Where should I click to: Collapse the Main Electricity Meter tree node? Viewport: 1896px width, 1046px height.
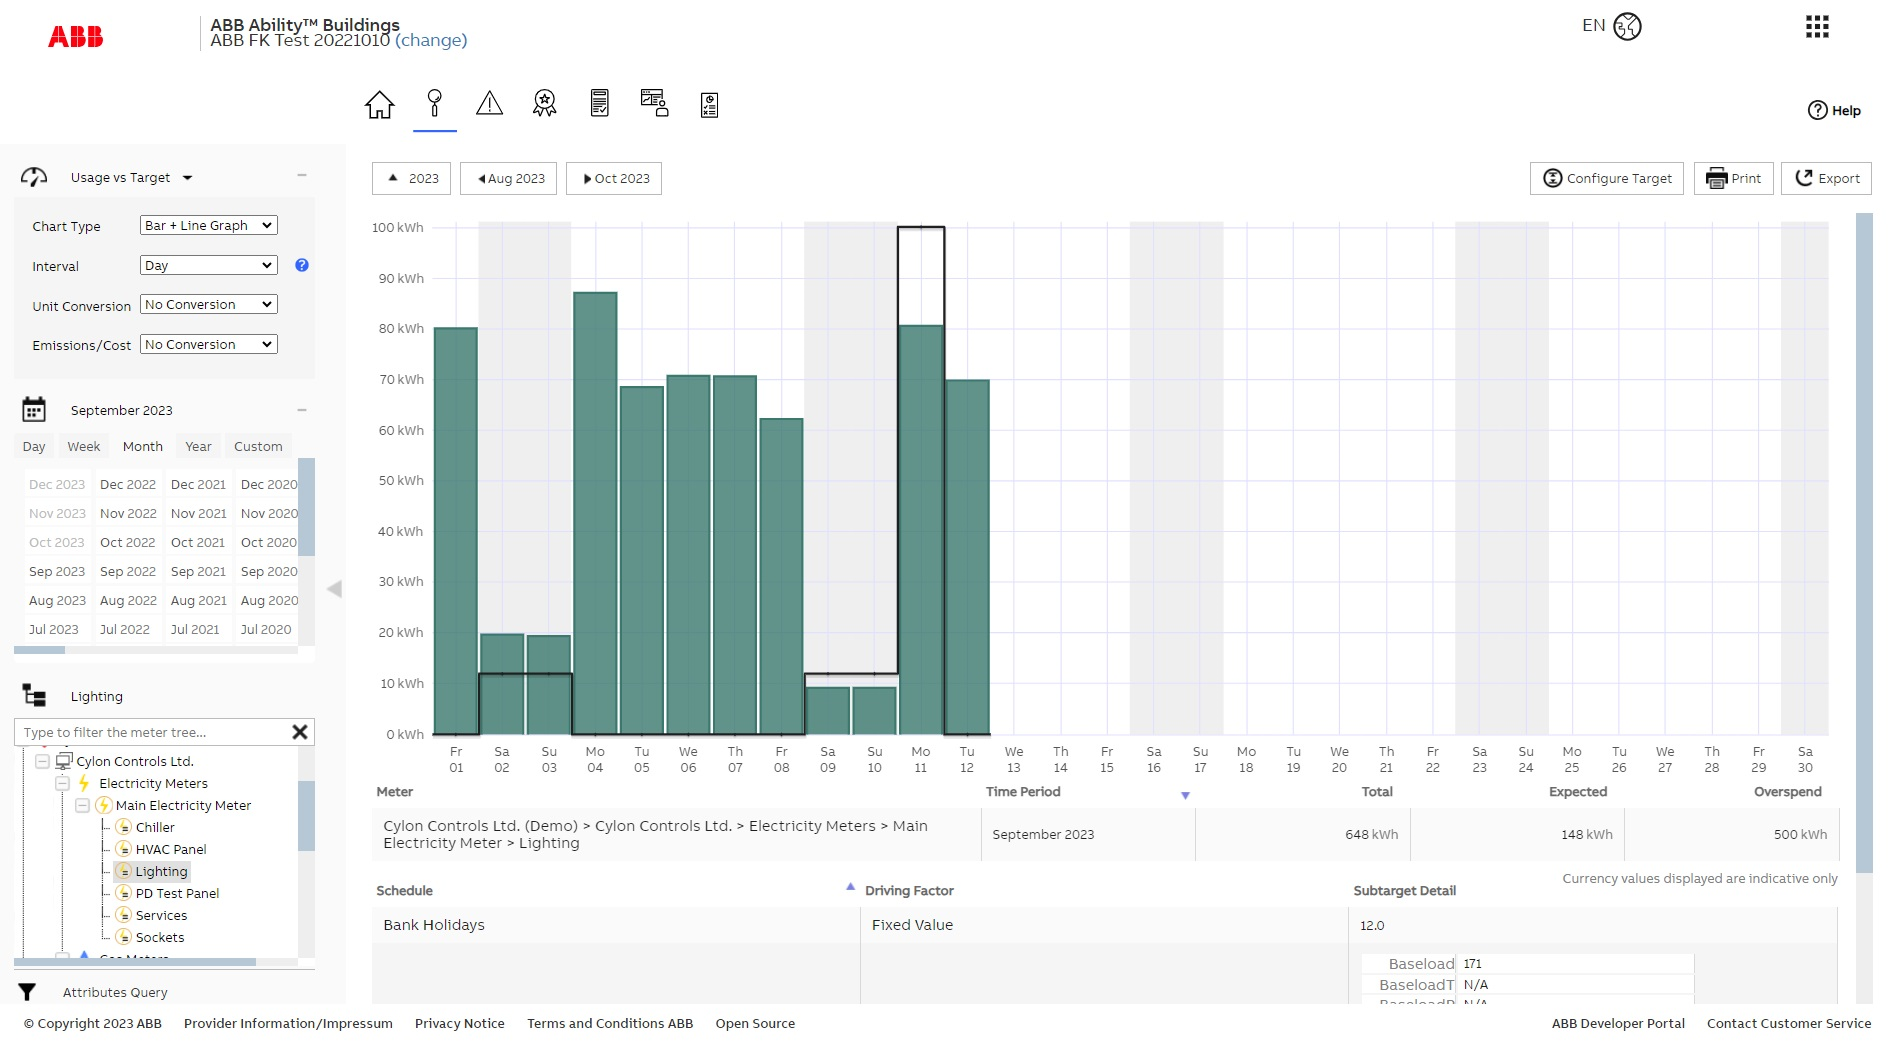tap(84, 805)
